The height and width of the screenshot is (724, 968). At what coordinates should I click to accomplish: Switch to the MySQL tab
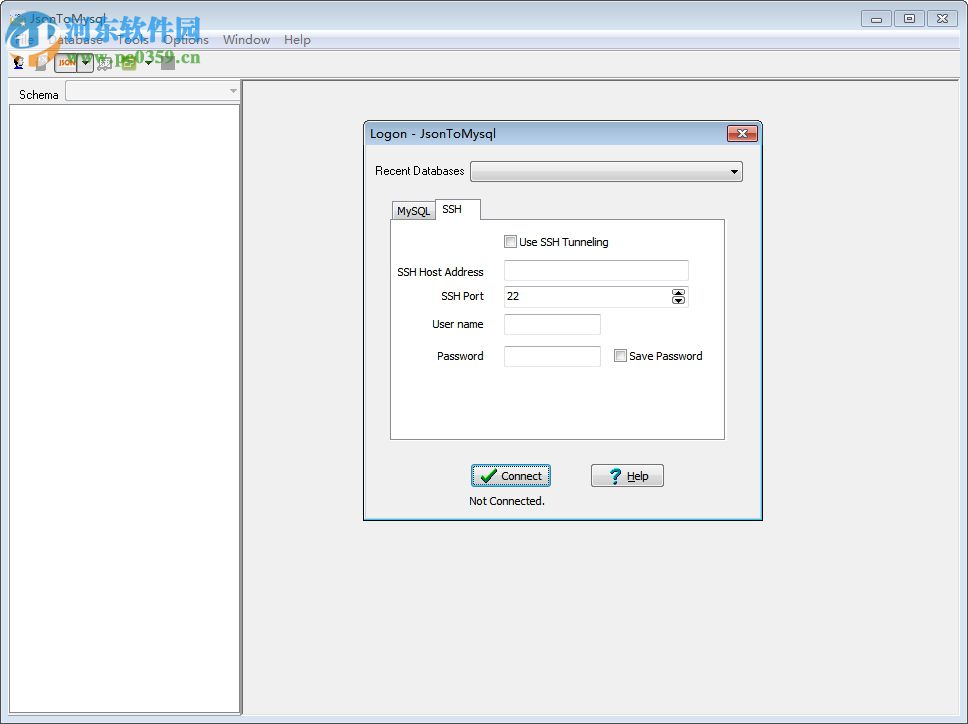coord(413,210)
